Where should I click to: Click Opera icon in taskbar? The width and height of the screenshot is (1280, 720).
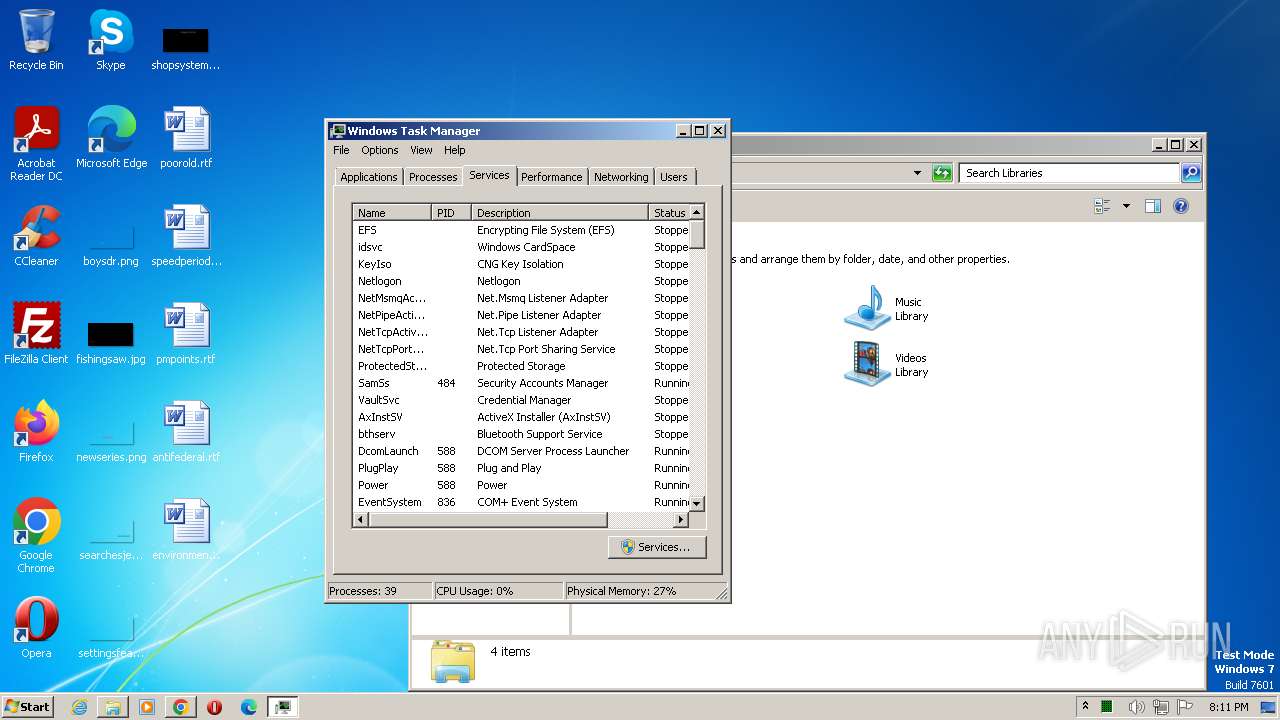point(214,707)
